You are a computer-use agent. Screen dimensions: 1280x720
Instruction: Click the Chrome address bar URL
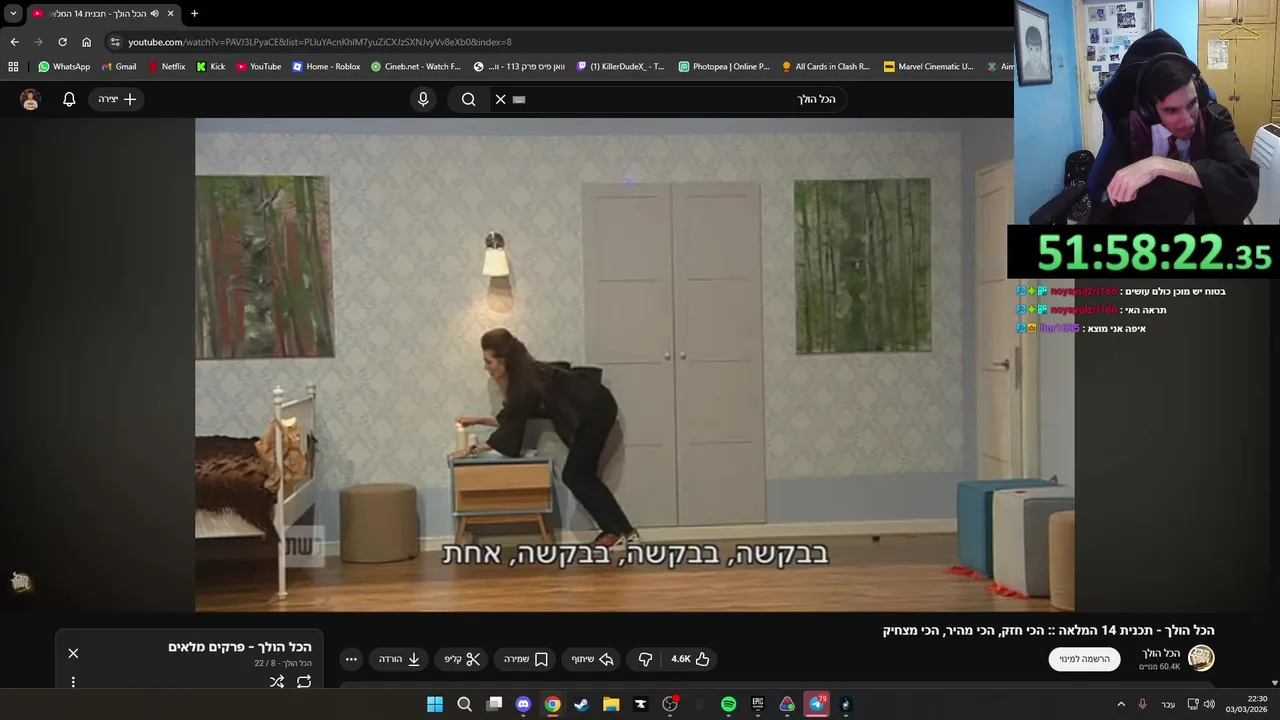coord(320,42)
